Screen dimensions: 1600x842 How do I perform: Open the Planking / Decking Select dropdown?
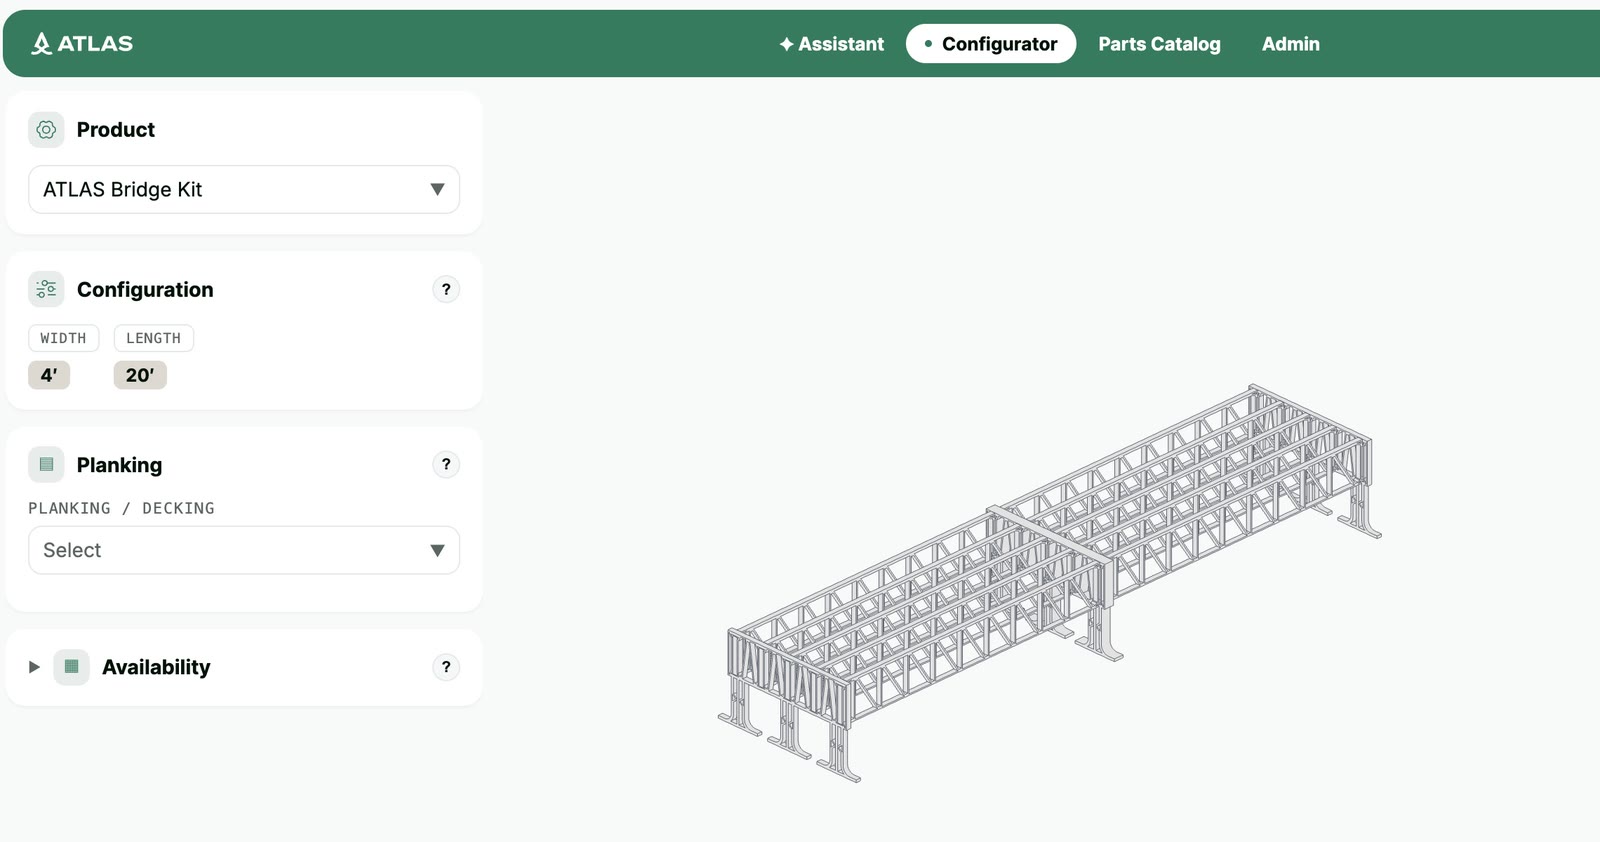(244, 550)
